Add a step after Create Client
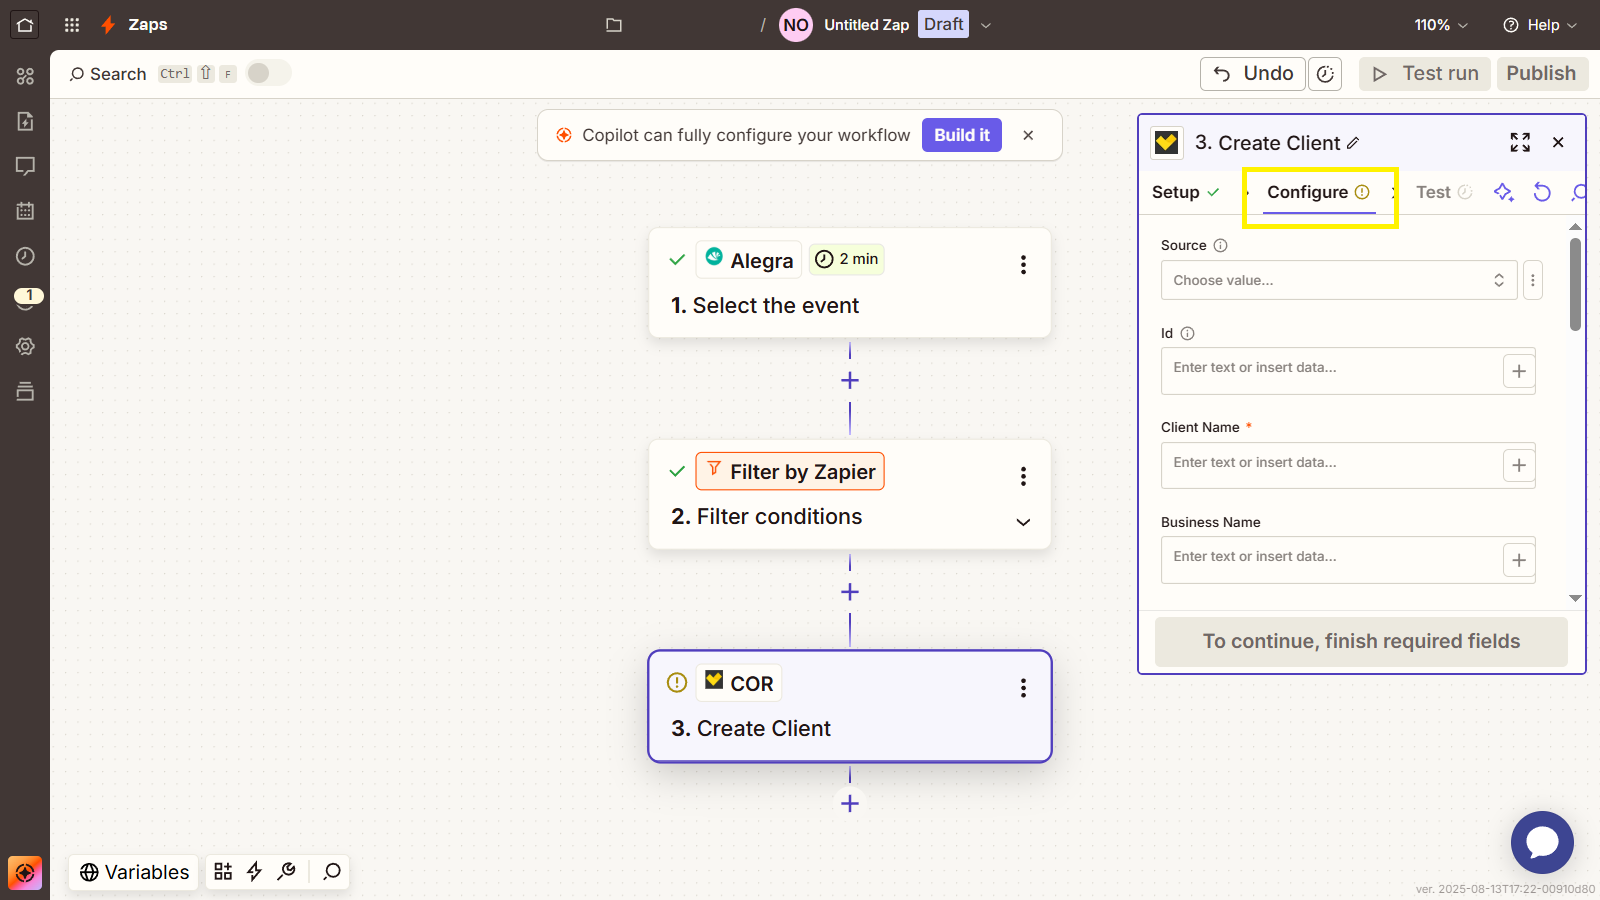The image size is (1600, 900). [850, 803]
